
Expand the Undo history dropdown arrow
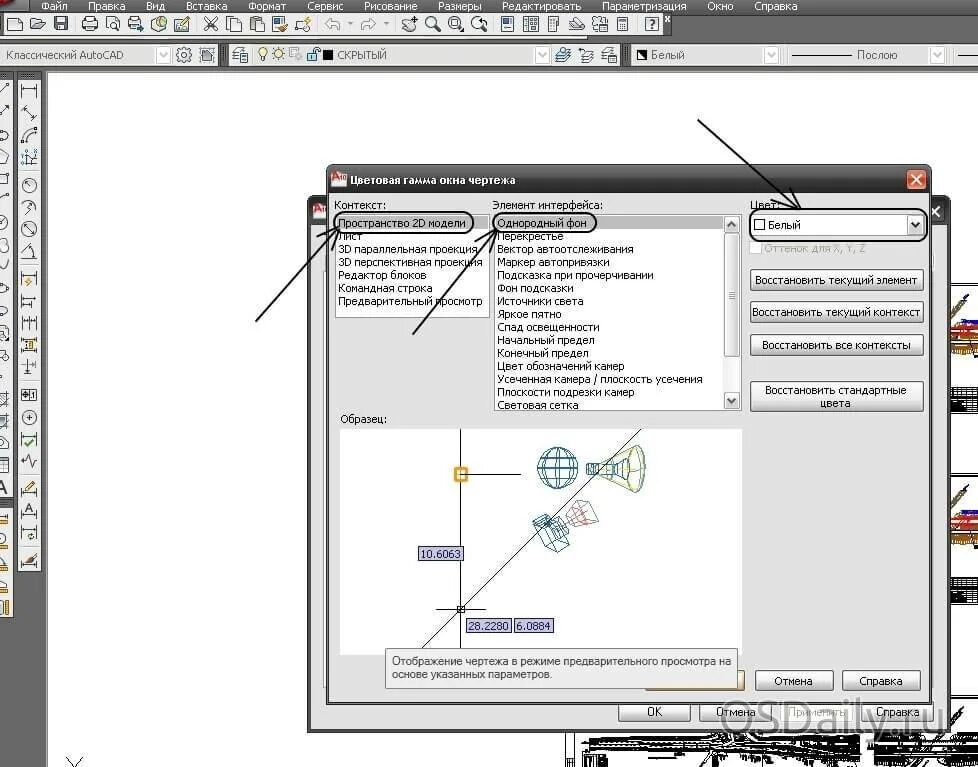pyautogui.click(x=350, y=24)
